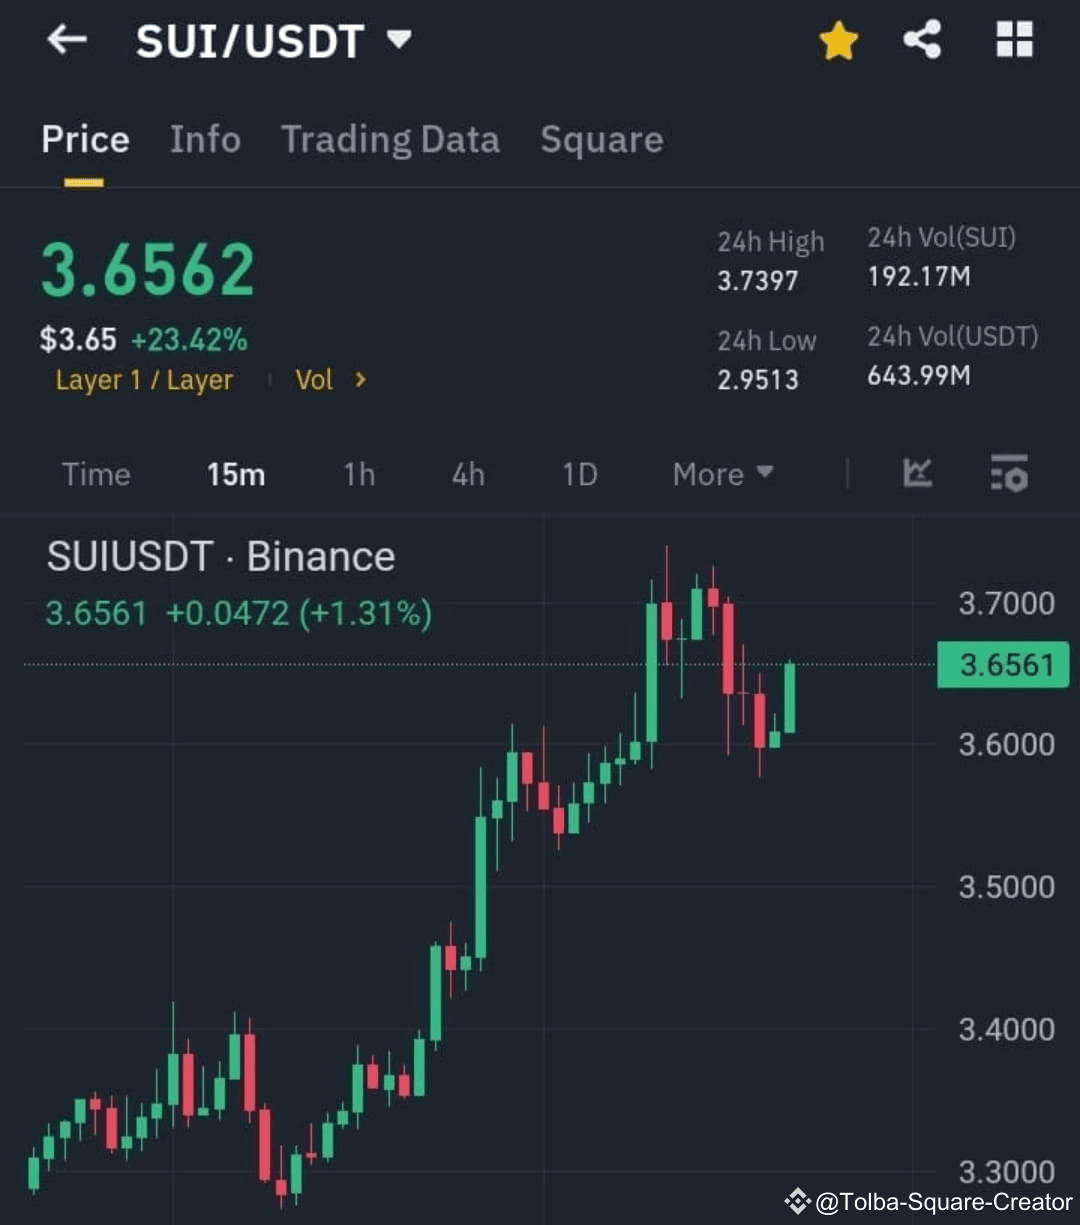Open the grid layout menu
Image resolution: width=1080 pixels, height=1225 pixels.
coord(1013,40)
